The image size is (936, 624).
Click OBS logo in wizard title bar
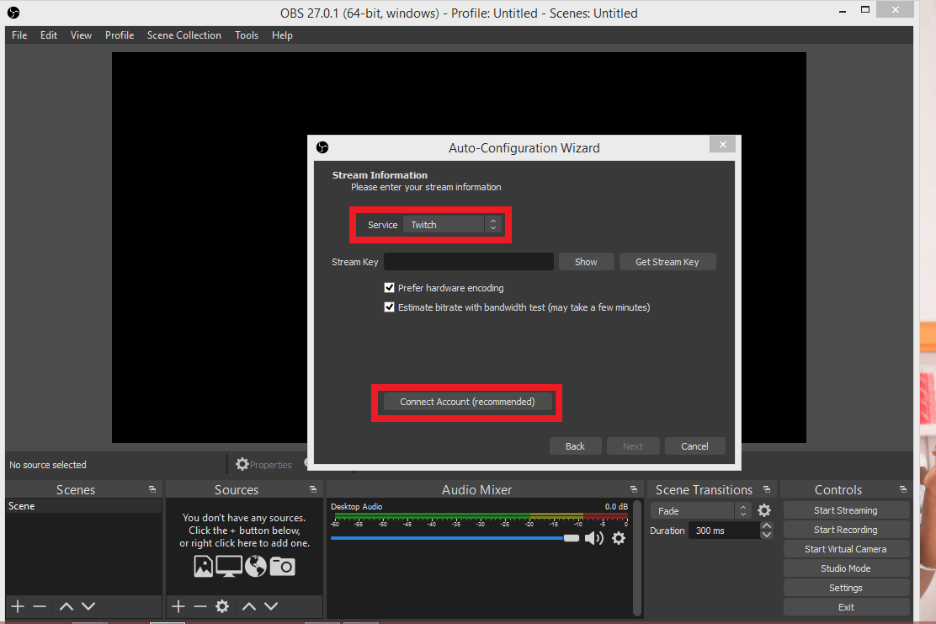[x=322, y=147]
